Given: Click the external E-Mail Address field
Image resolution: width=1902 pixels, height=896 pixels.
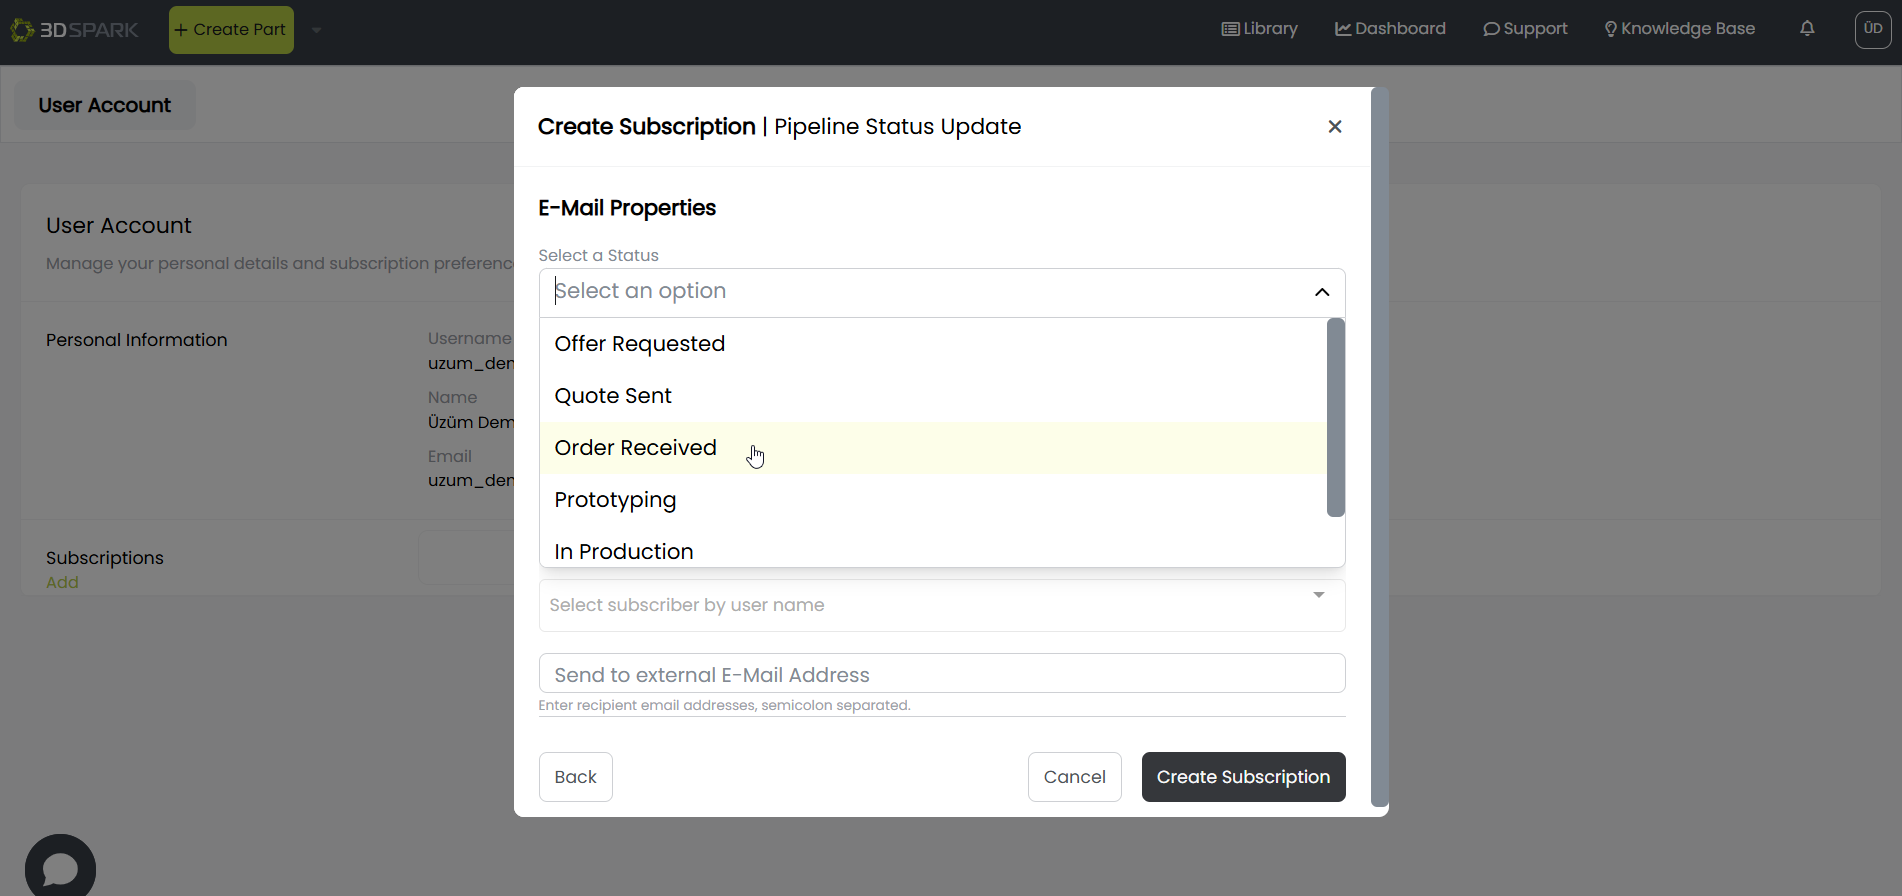Looking at the screenshot, I should click(x=941, y=675).
